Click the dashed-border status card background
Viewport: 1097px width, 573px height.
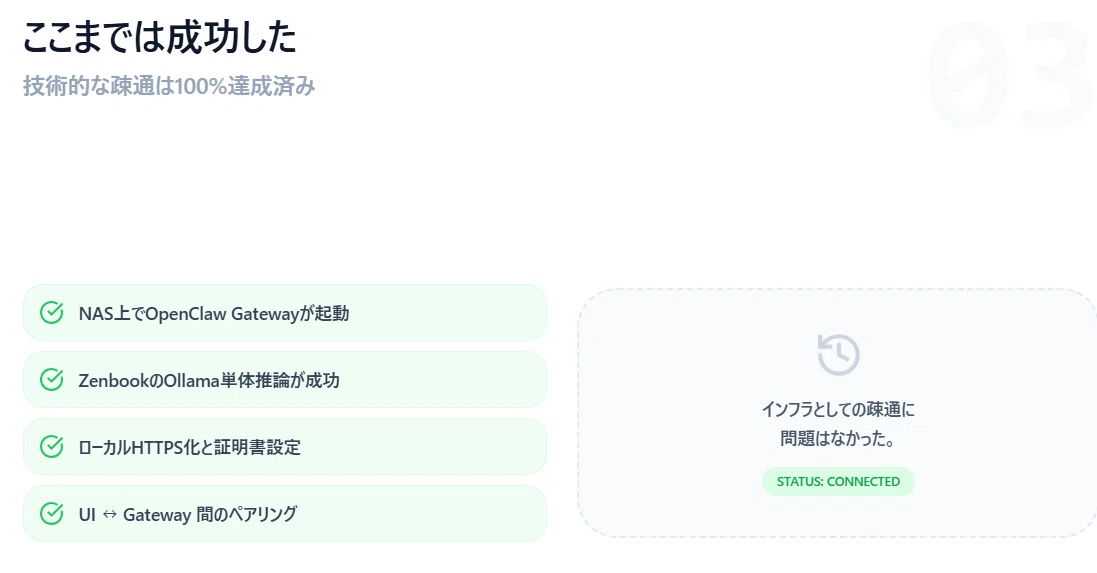[837, 413]
